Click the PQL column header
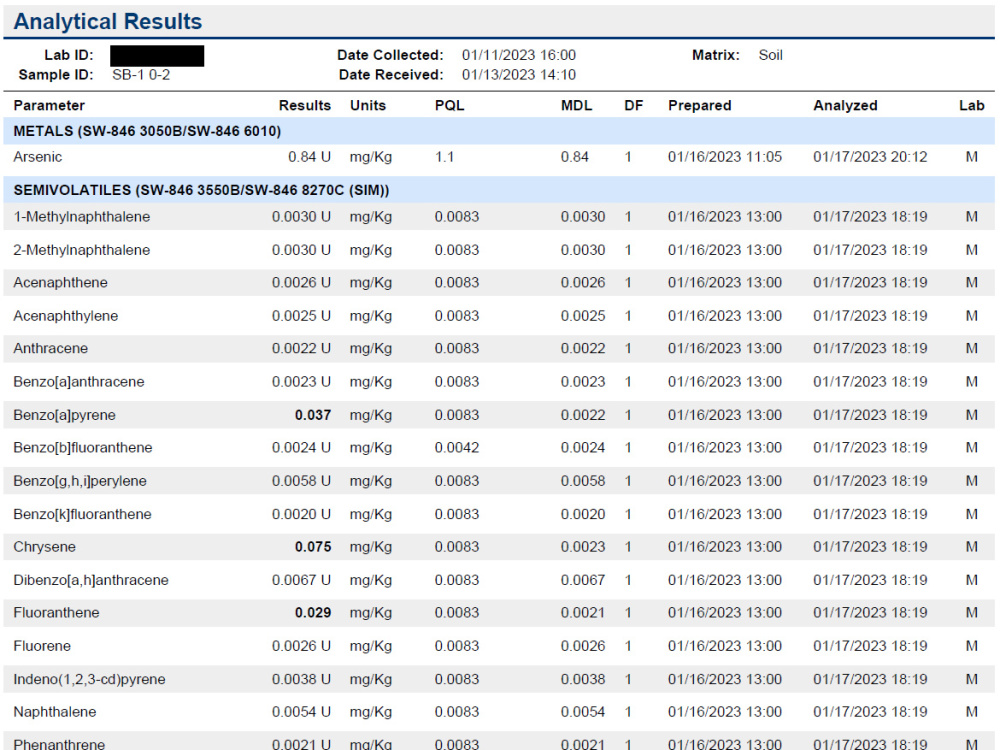The image size is (1000, 750). (x=450, y=106)
